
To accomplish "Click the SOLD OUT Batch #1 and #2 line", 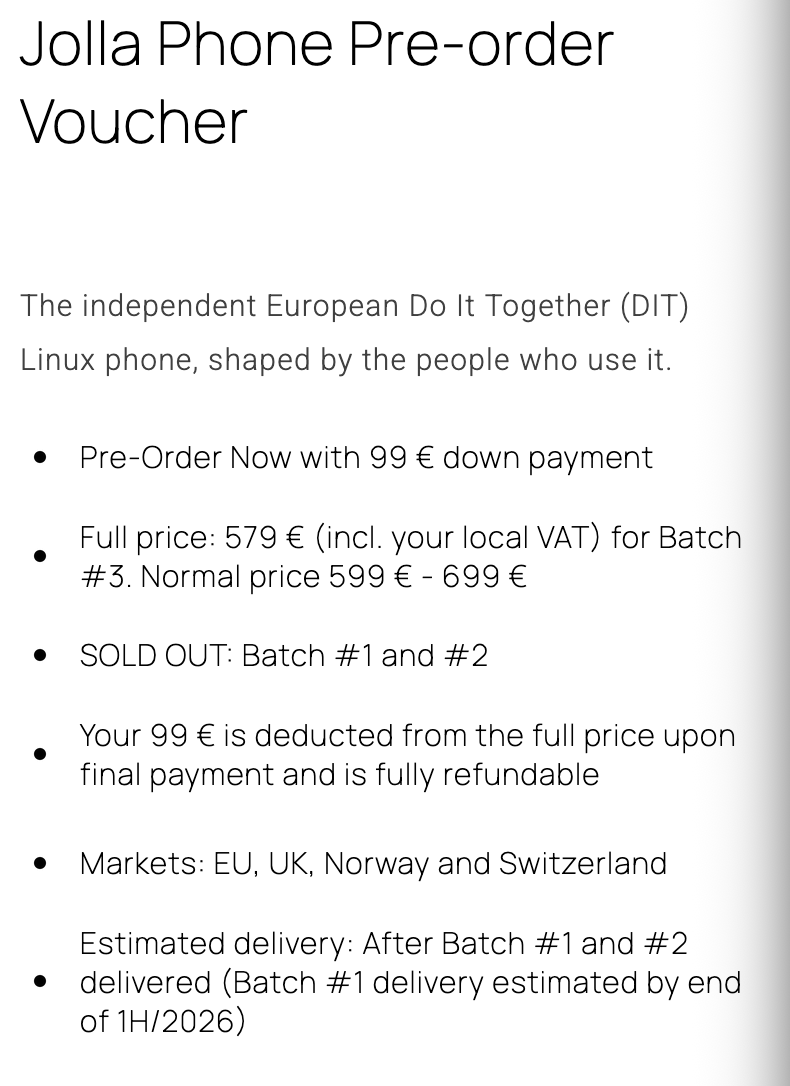I will [284, 655].
